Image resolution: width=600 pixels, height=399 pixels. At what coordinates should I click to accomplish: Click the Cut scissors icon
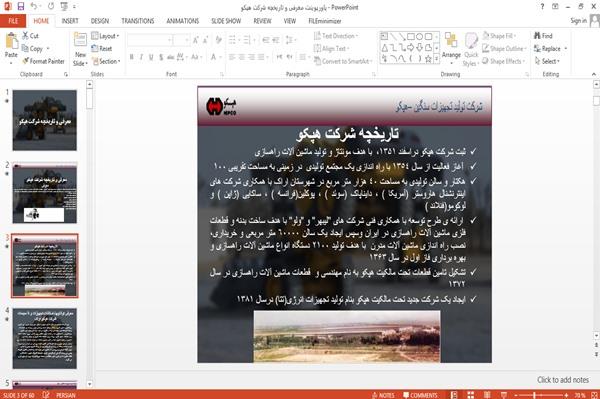point(26,36)
